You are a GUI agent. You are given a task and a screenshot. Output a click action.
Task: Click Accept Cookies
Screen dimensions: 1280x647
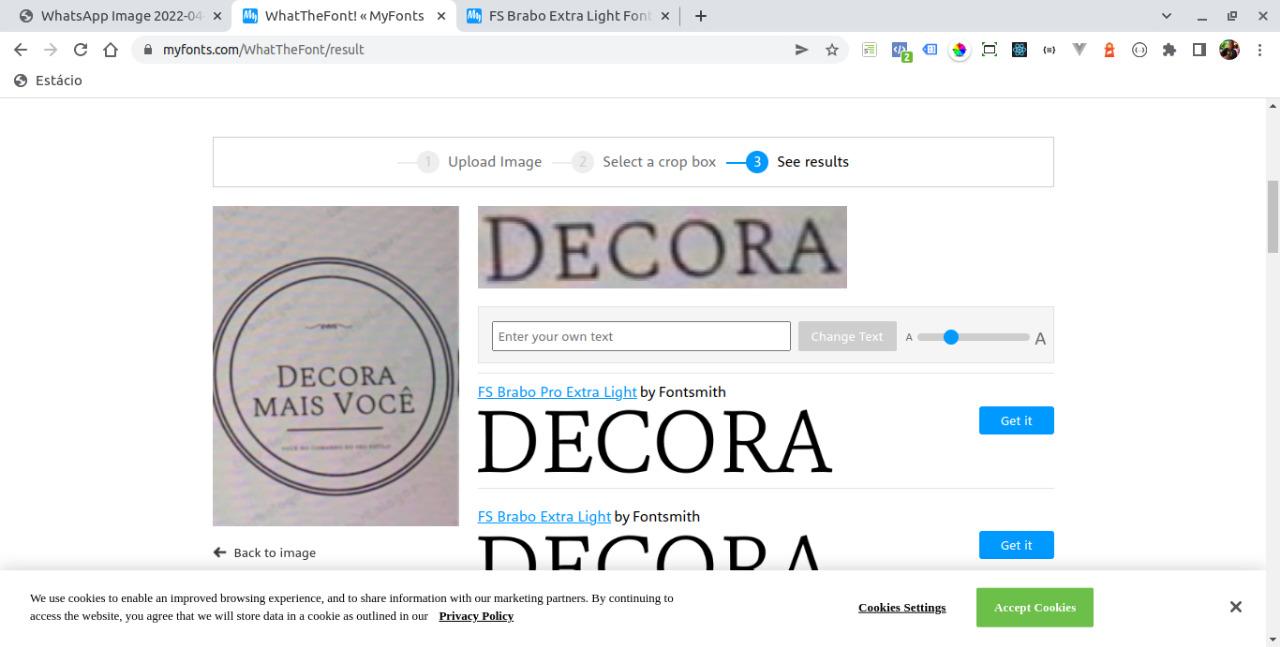click(x=1034, y=607)
